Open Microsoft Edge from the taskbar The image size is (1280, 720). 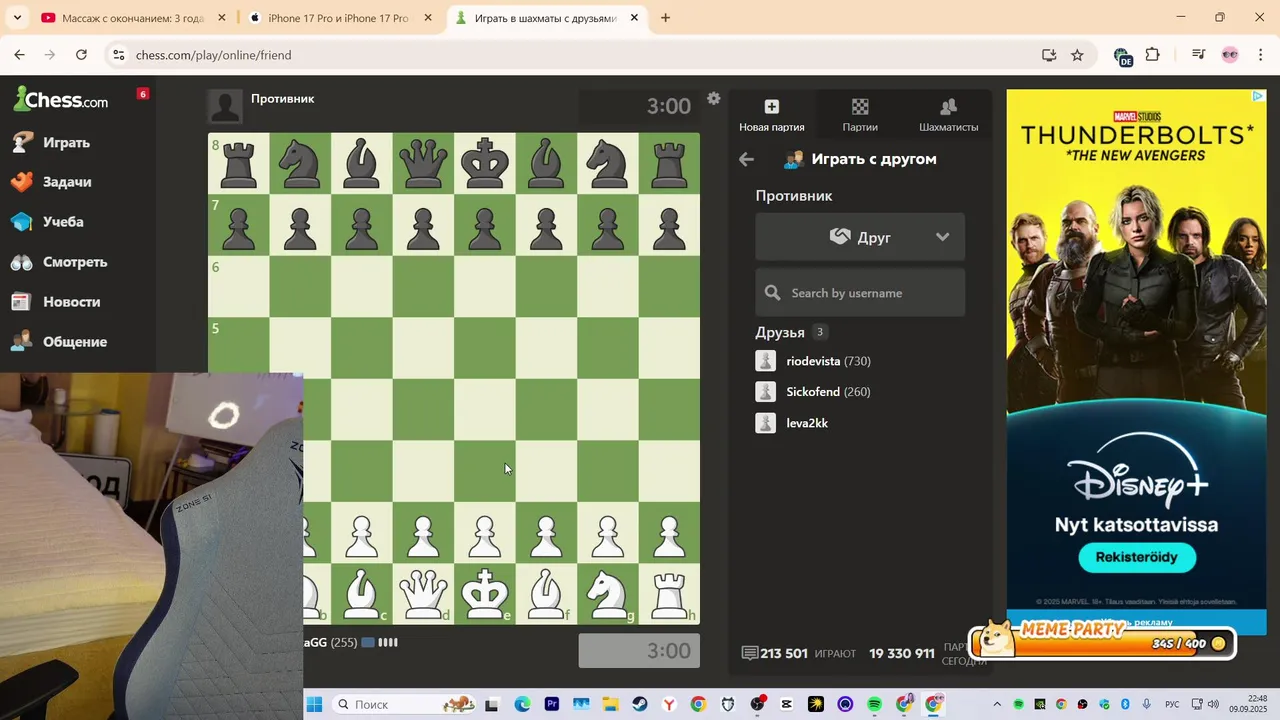click(x=522, y=704)
